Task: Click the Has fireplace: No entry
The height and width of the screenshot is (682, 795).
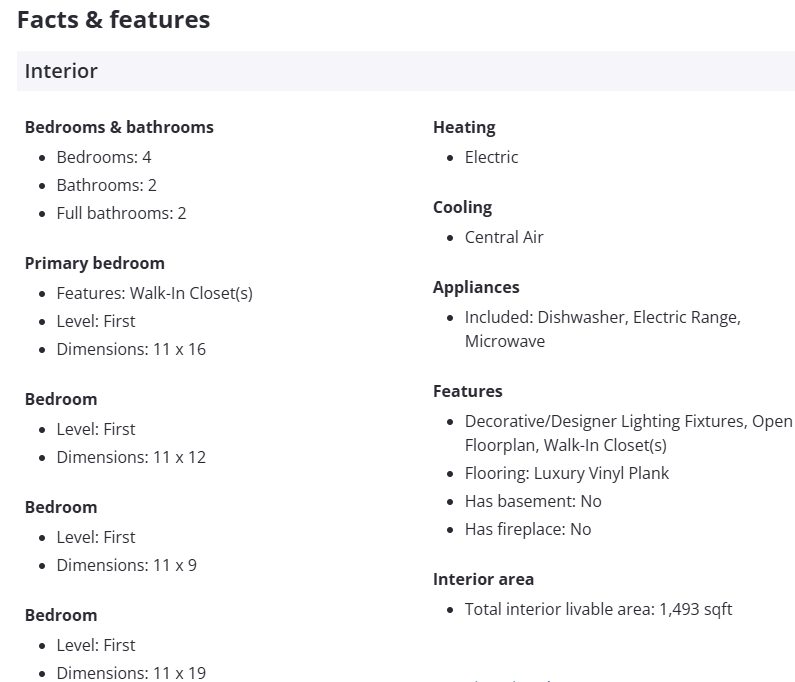Action: point(528,529)
